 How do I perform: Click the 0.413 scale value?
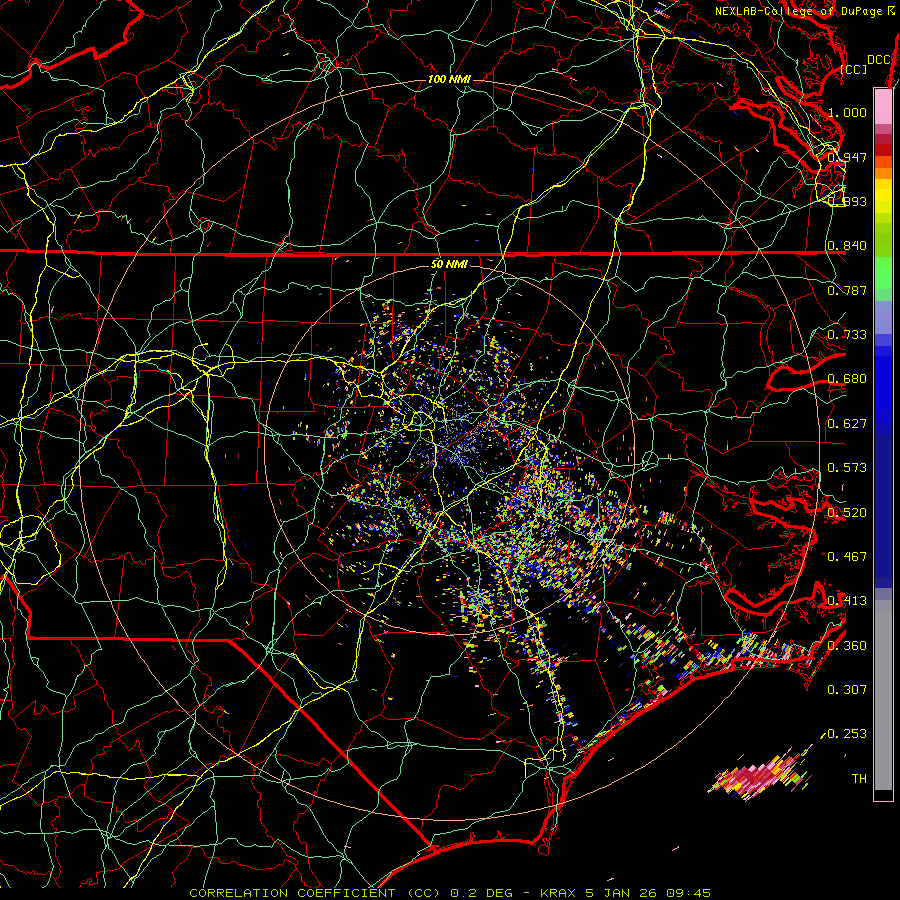(847, 601)
